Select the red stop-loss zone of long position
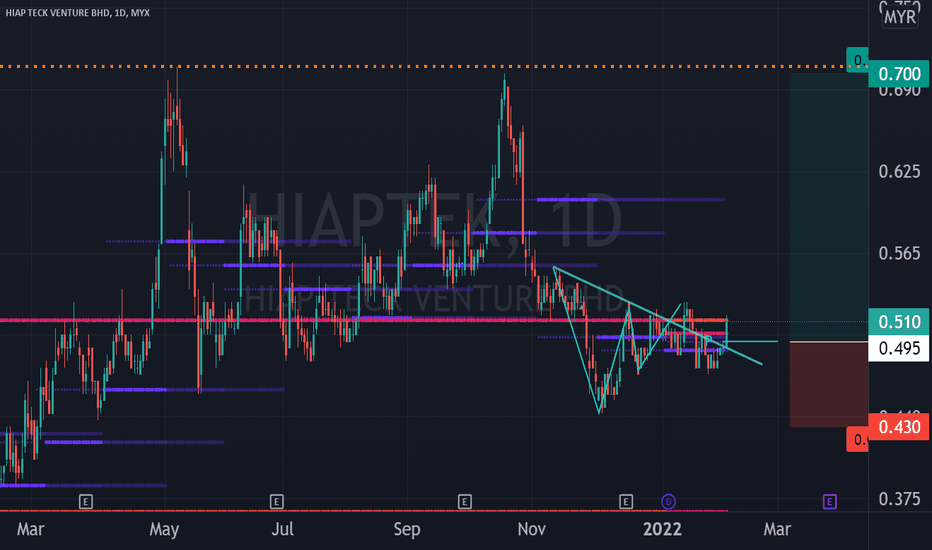 (x=829, y=385)
